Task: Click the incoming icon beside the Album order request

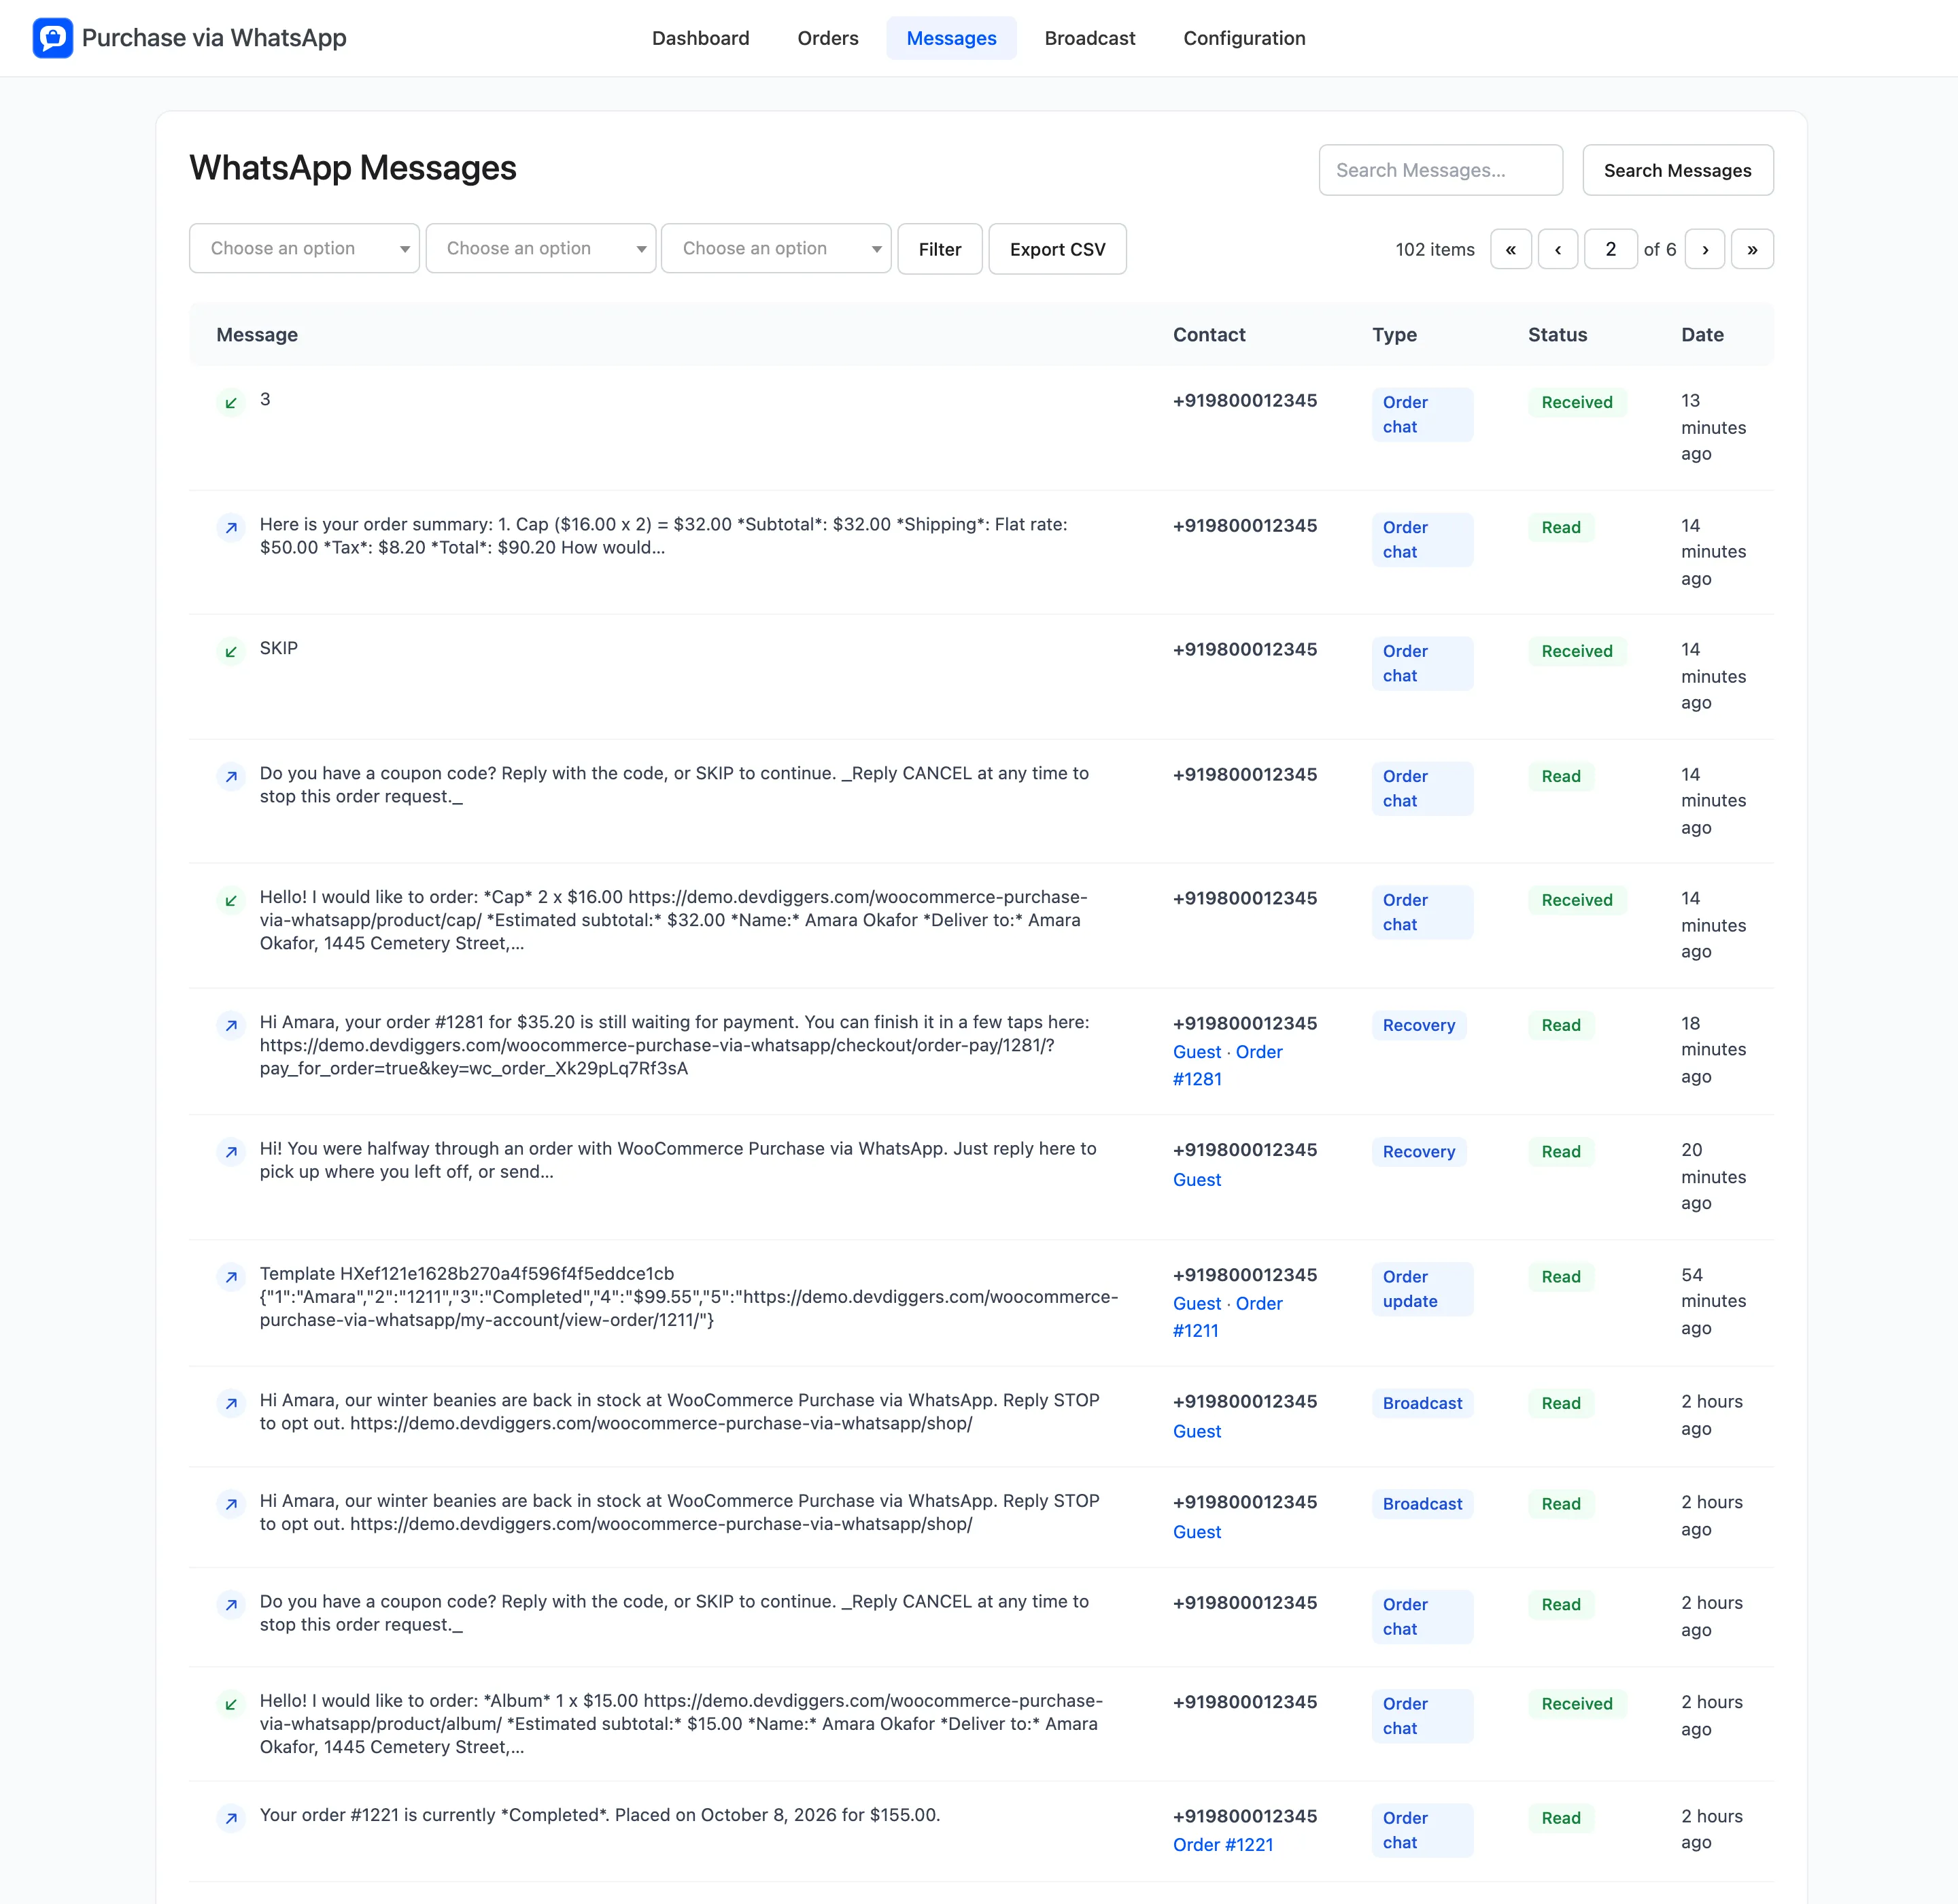Action: pyautogui.click(x=231, y=1703)
